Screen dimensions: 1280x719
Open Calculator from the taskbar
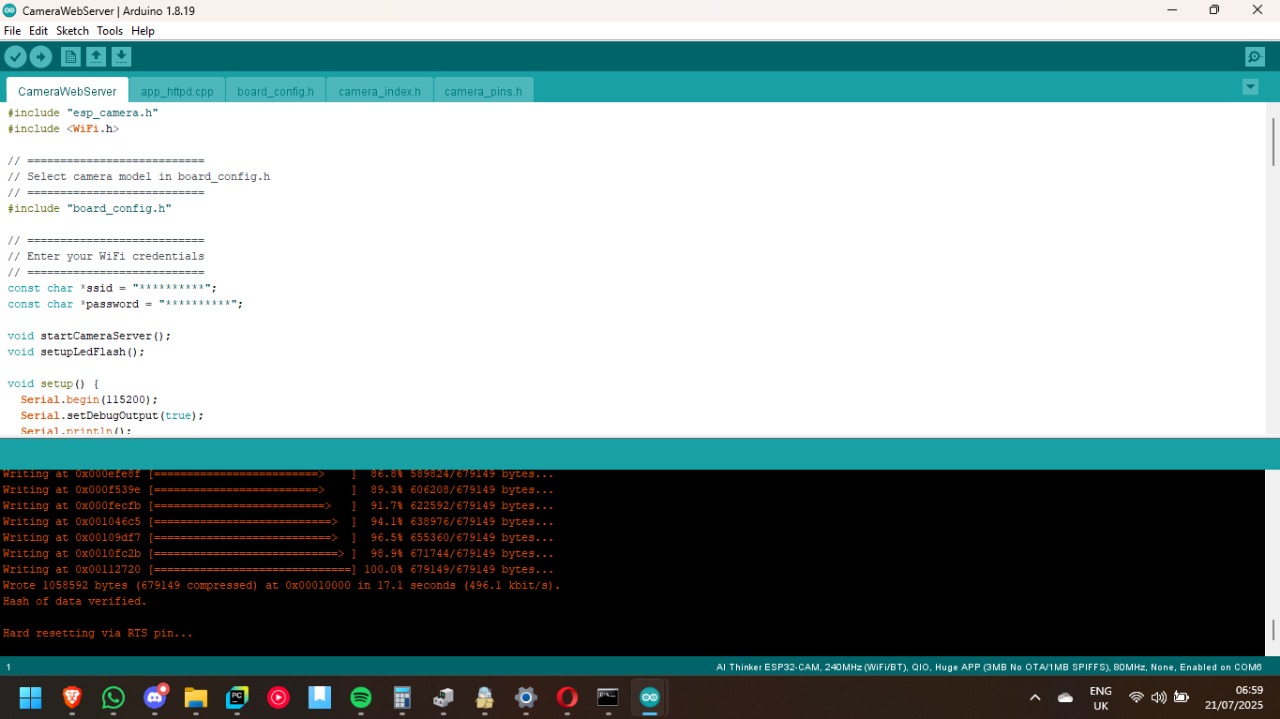coord(402,697)
